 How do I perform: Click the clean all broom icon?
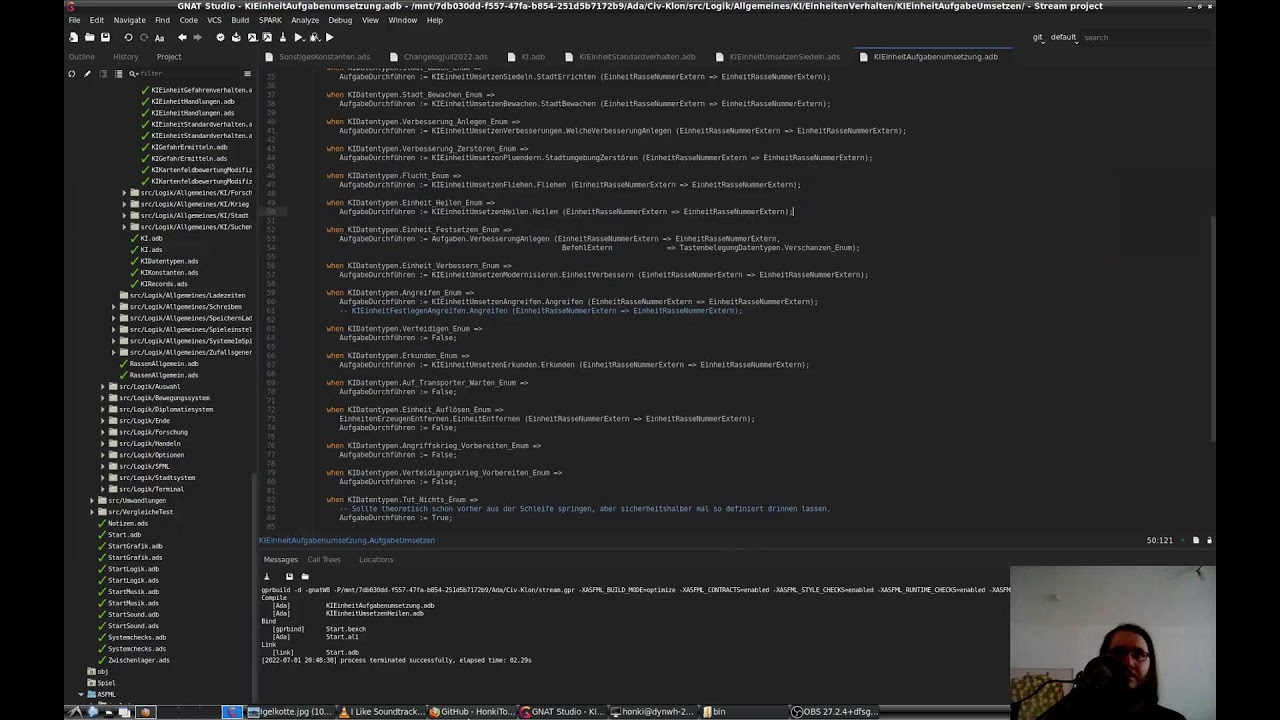pos(283,37)
